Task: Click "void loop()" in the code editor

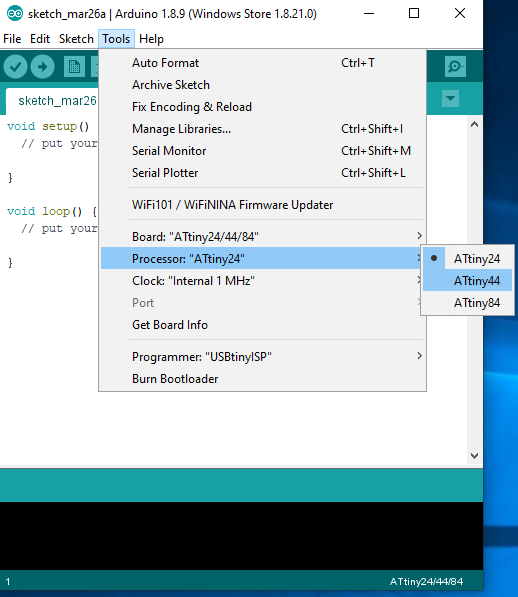Action: (45, 211)
